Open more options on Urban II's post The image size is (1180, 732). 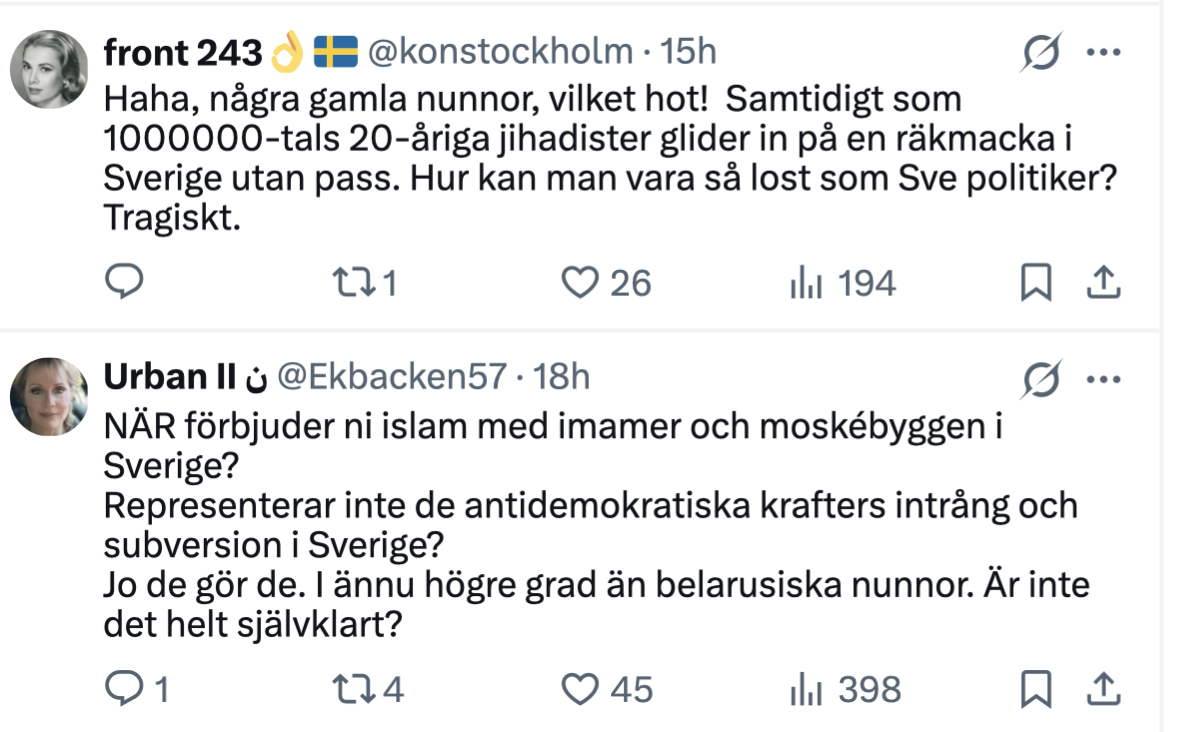click(1103, 379)
